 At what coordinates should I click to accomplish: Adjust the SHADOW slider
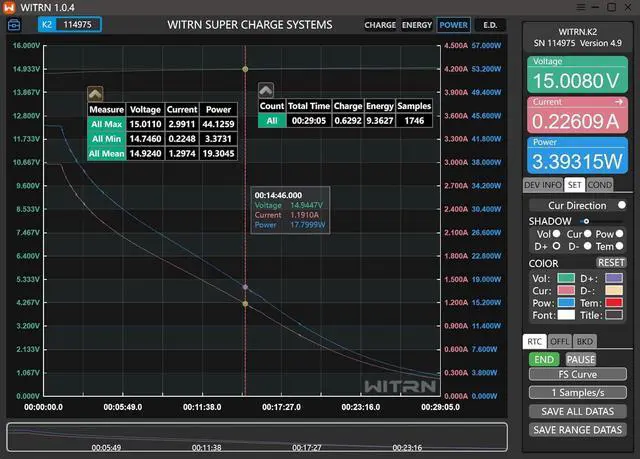coord(584,221)
